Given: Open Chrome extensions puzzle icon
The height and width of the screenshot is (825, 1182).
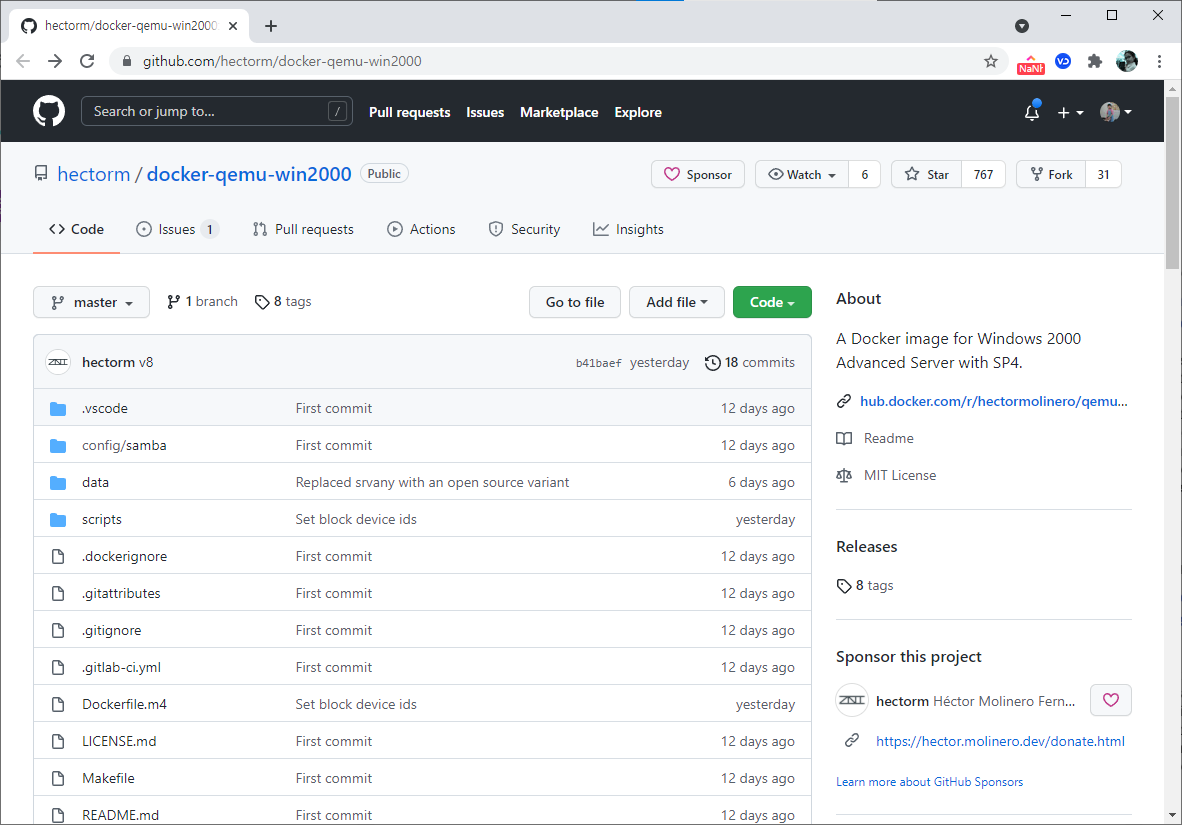Looking at the screenshot, I should (x=1095, y=61).
